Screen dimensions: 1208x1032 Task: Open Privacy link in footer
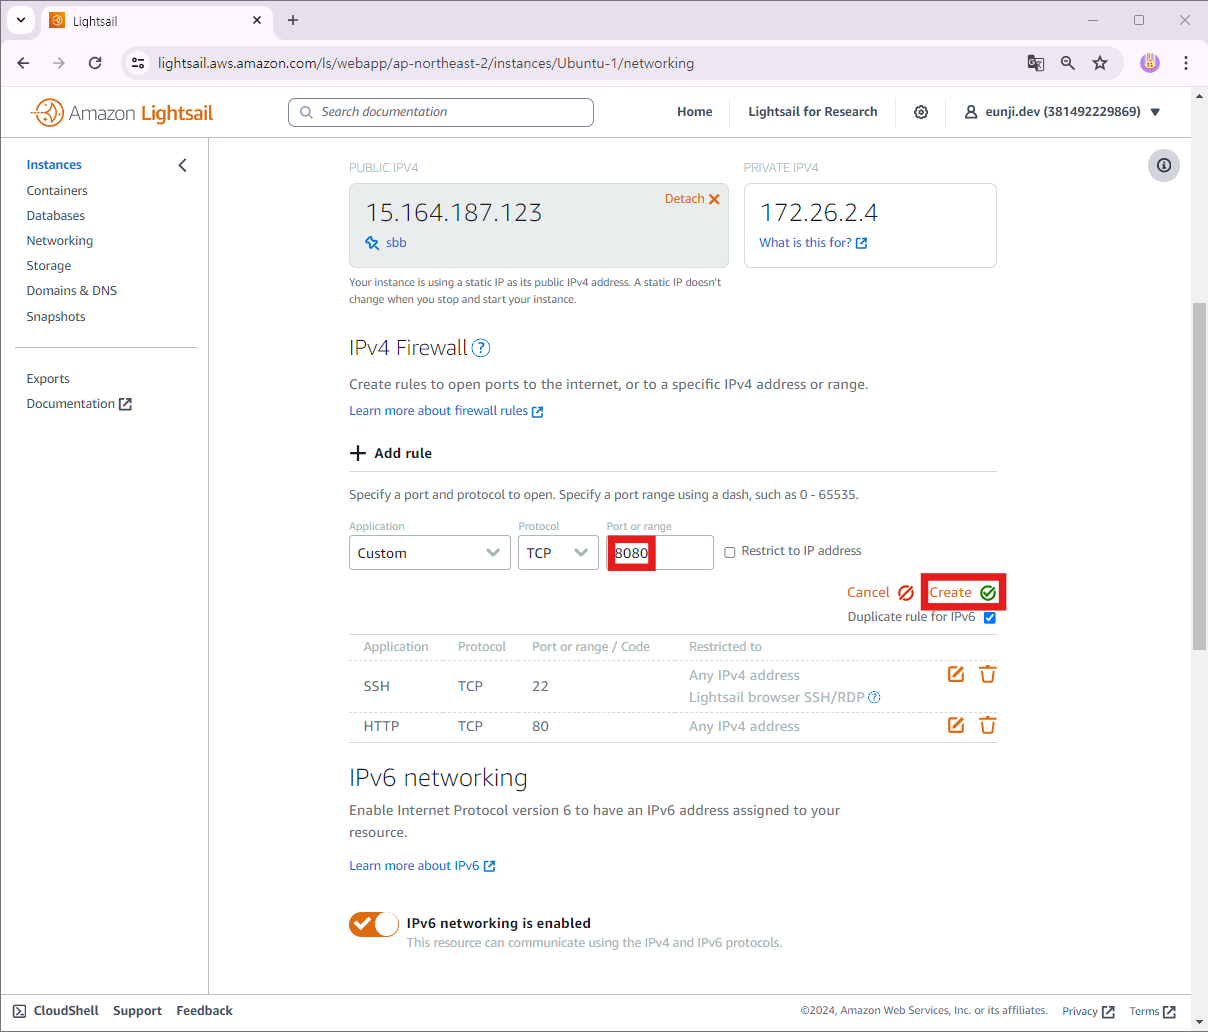[1088, 1012]
